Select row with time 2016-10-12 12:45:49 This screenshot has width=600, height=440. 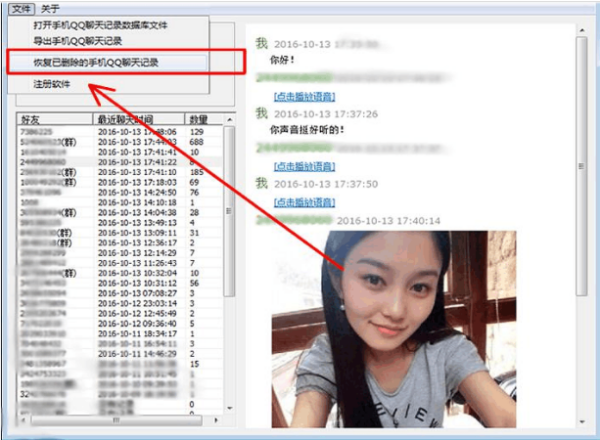(x=119, y=313)
